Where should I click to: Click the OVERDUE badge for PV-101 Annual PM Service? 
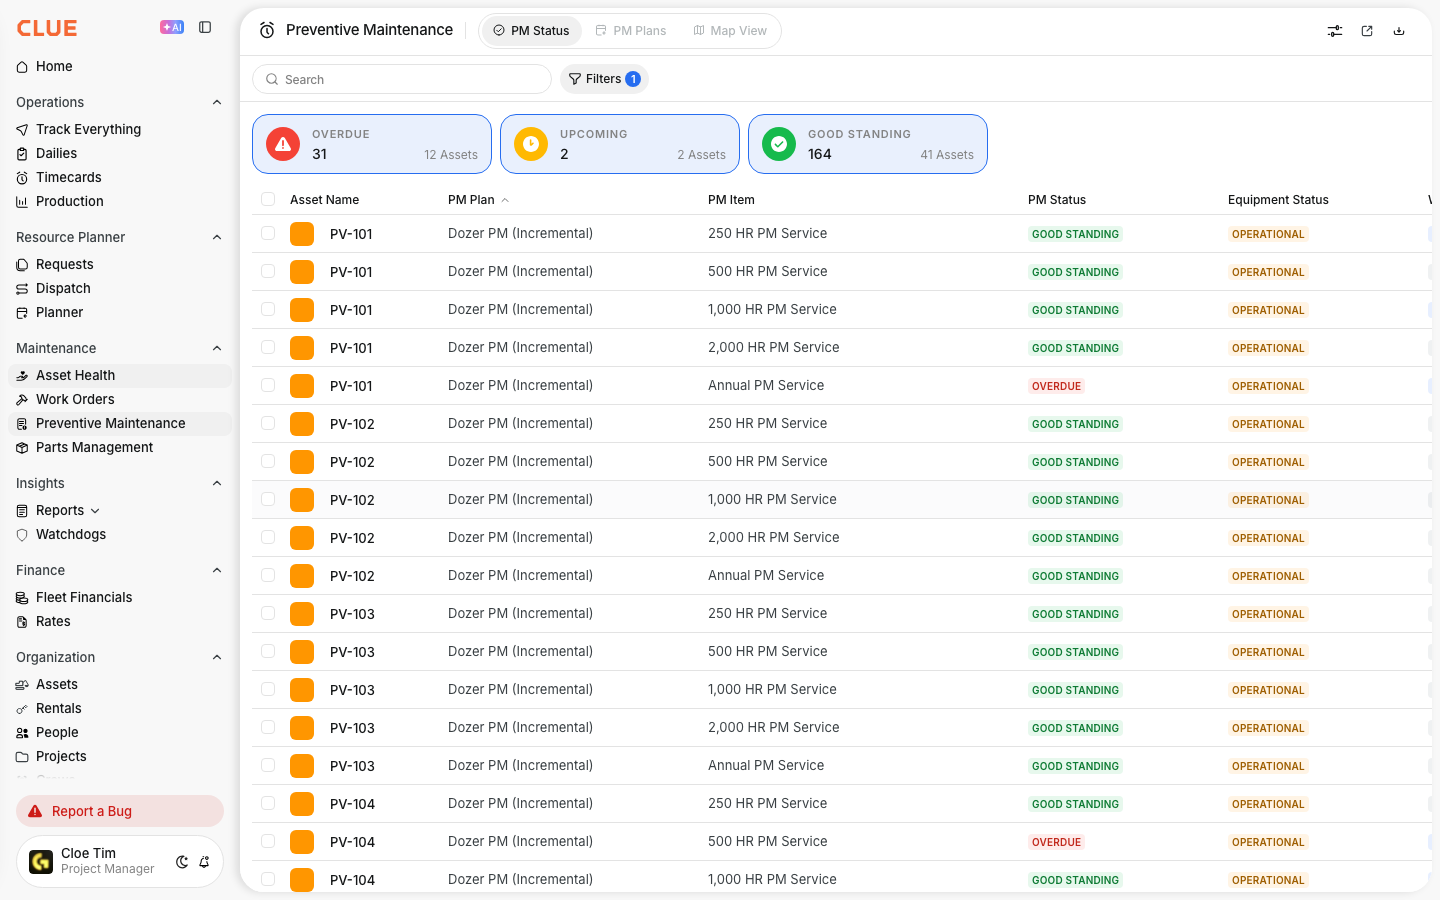tap(1057, 386)
